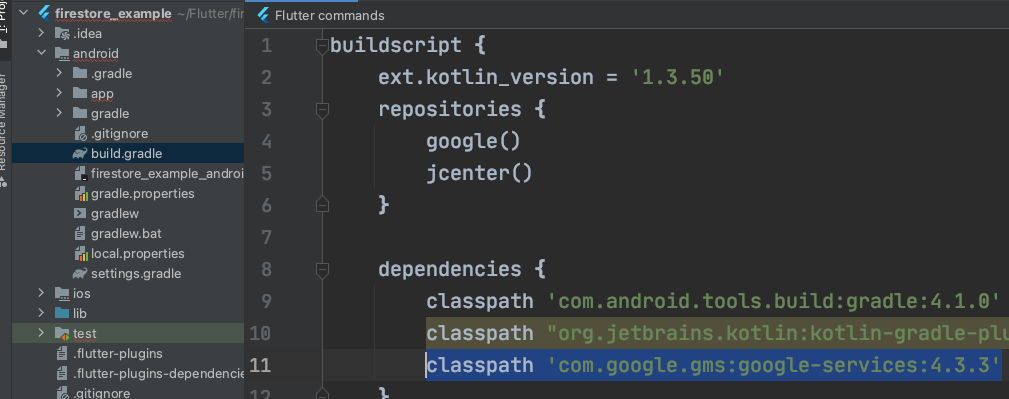The image size is (1009, 399).
Task: Click the test folder icon
Action: click(62, 333)
